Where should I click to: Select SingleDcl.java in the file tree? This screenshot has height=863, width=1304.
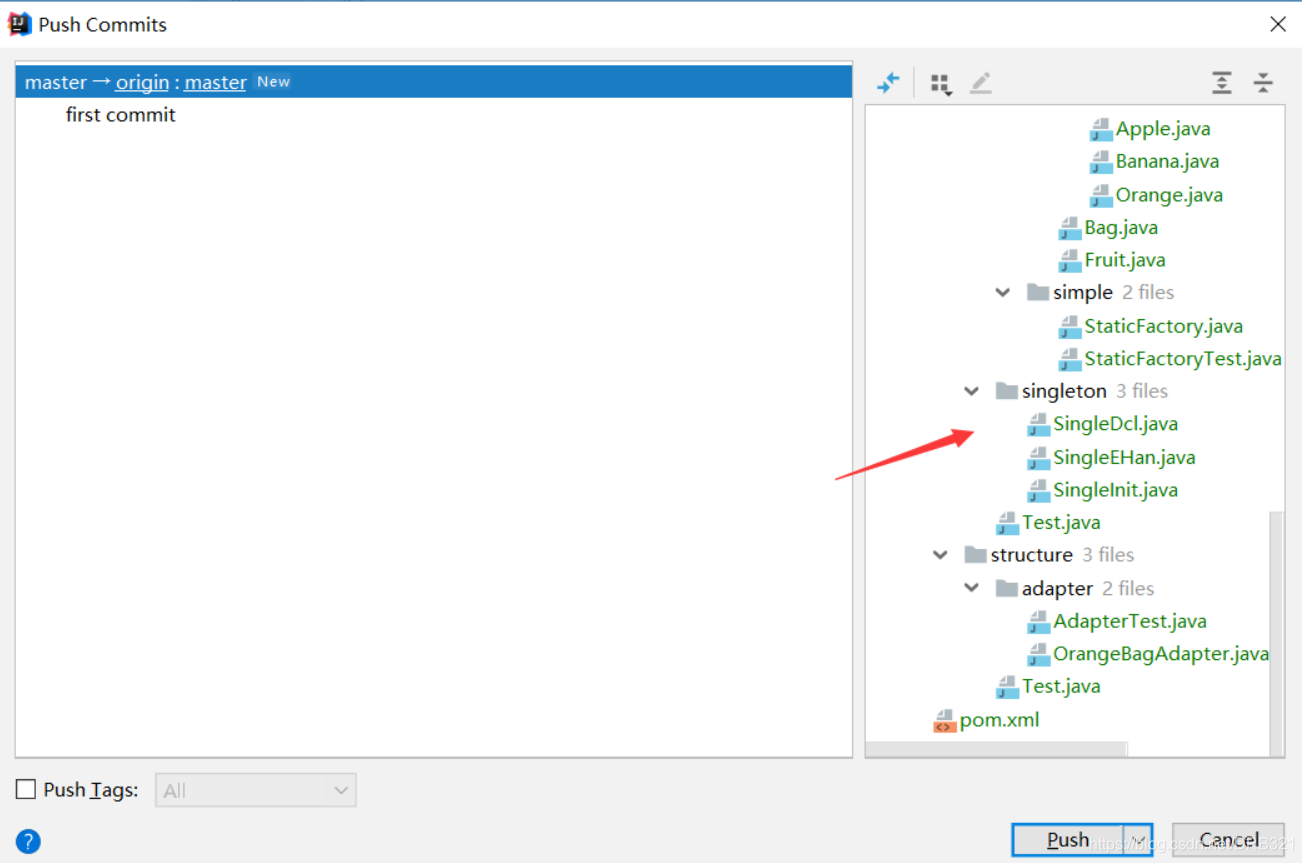(1115, 424)
